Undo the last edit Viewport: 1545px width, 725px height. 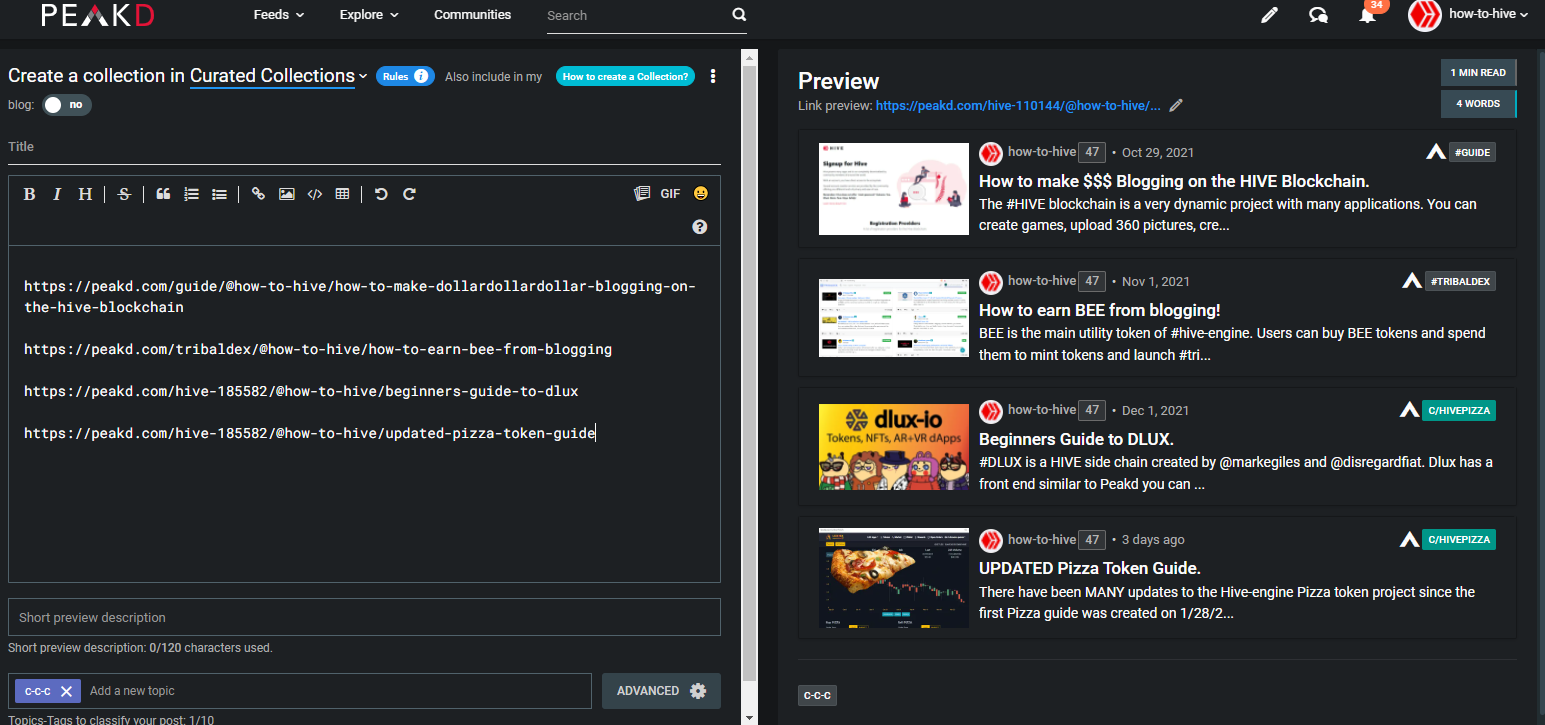tap(381, 194)
